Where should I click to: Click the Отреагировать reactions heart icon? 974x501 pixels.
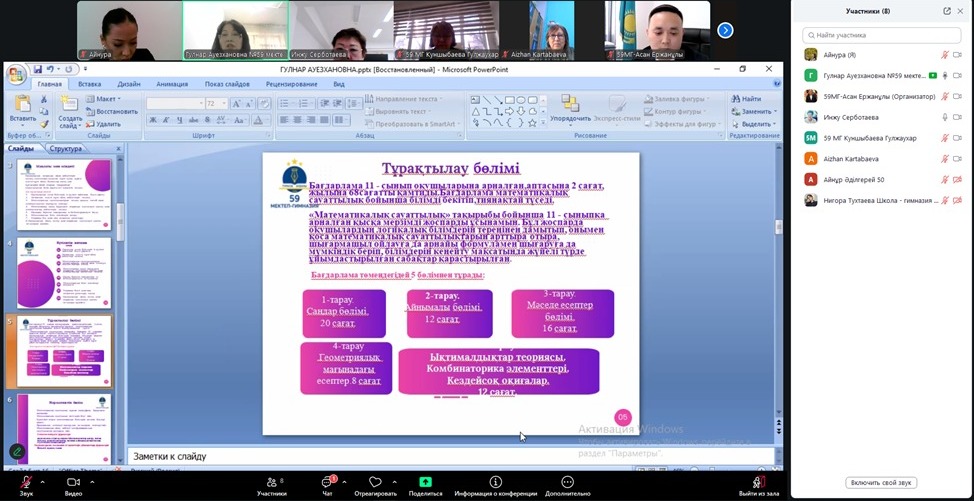point(375,482)
